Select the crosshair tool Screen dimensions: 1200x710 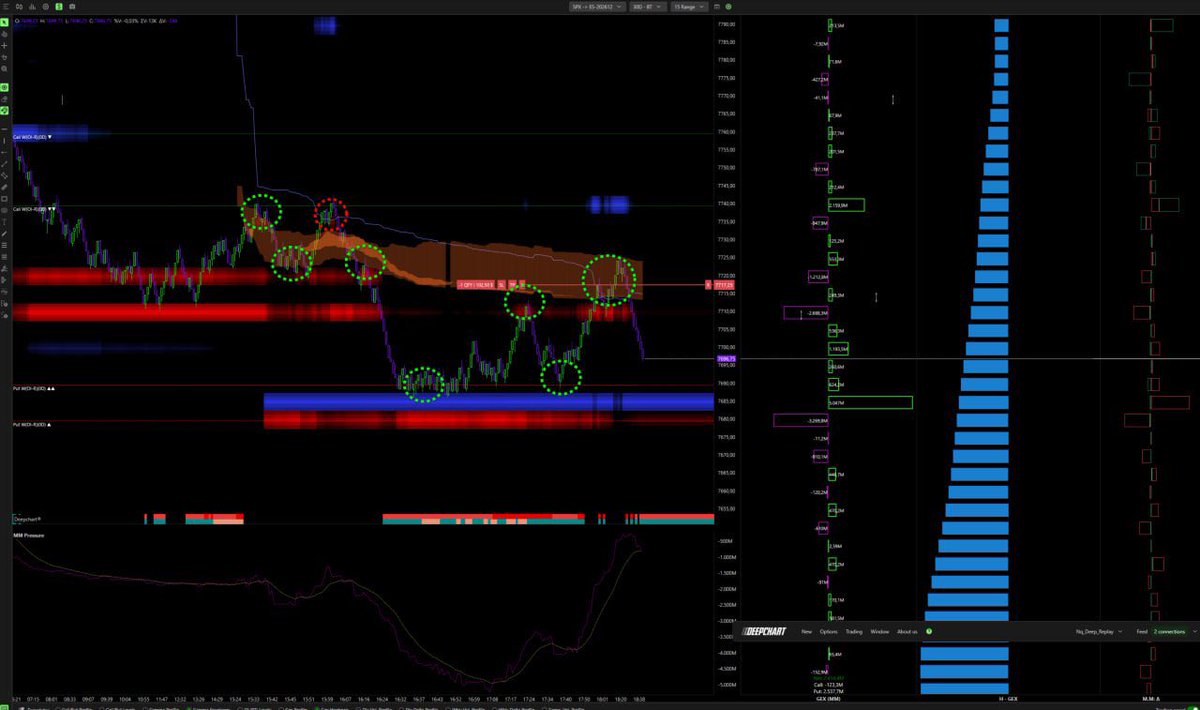click(5, 46)
